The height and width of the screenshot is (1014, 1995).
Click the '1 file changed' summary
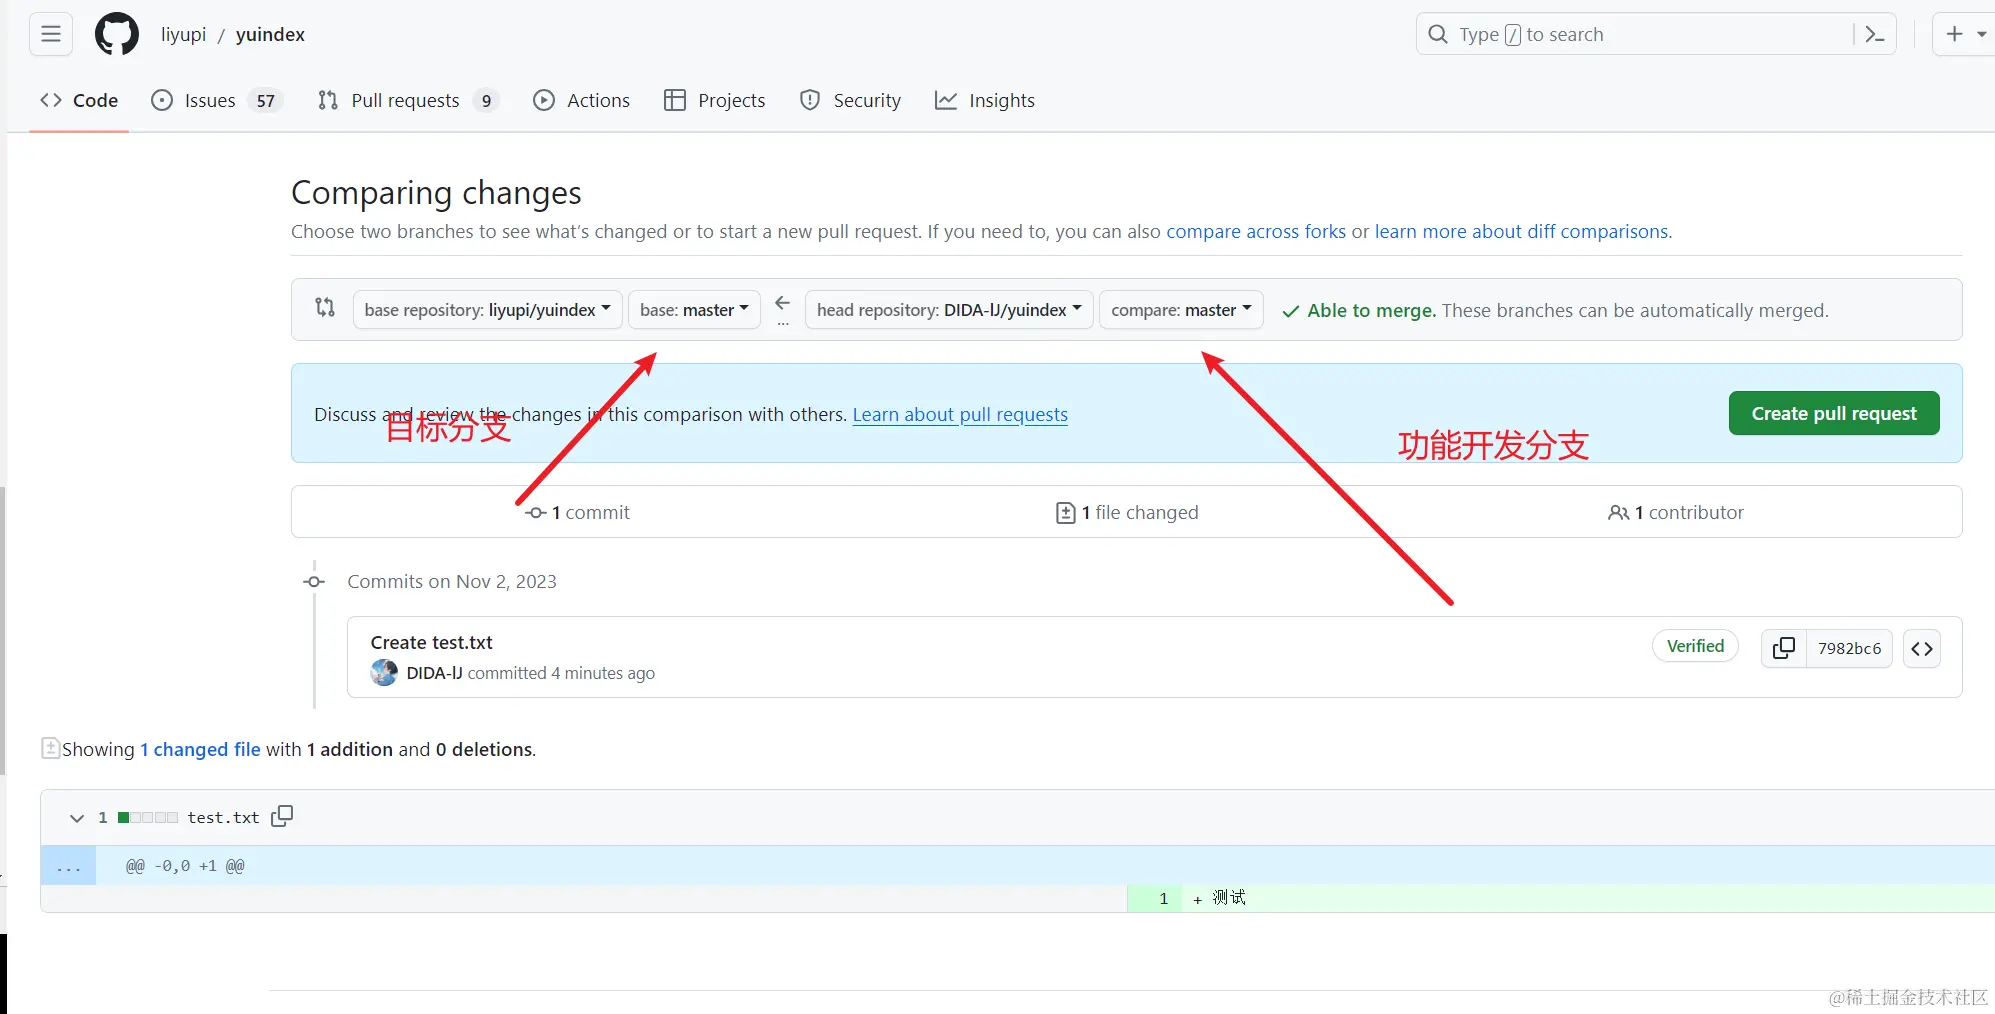tap(1127, 512)
